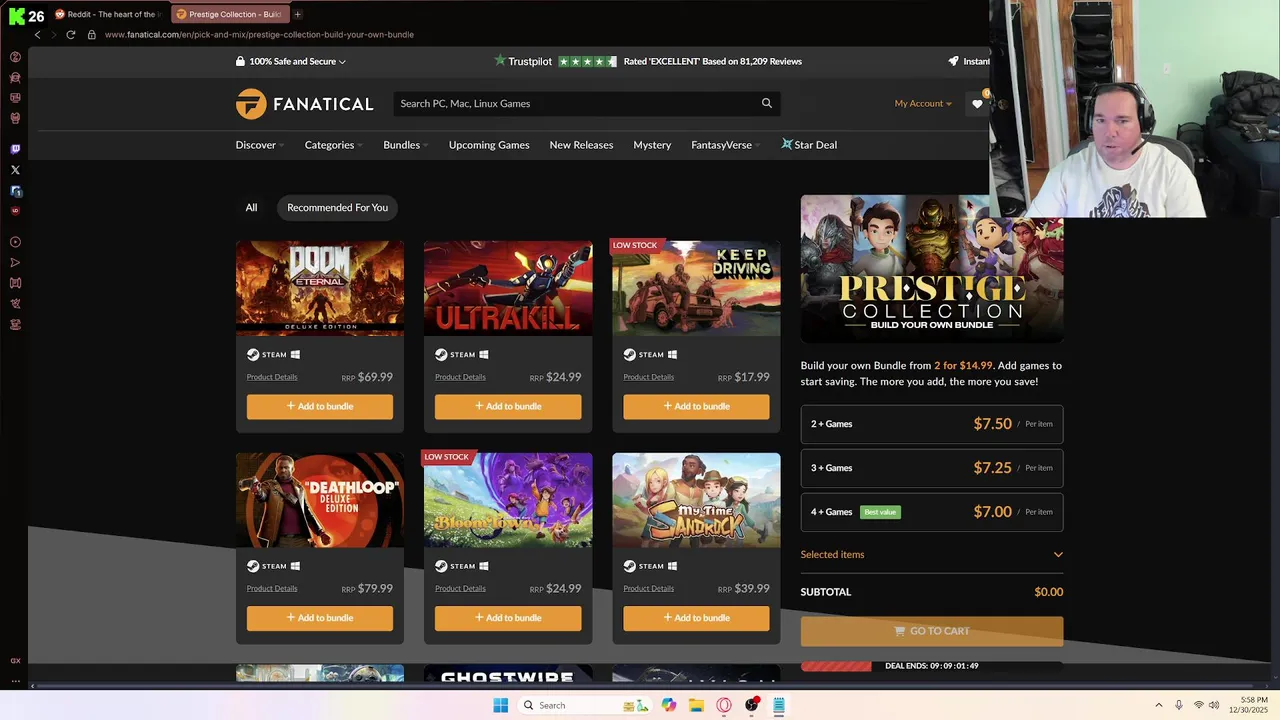This screenshot has height=720, width=1280.
Task: Expand the Bundles menu
Action: tap(405, 145)
